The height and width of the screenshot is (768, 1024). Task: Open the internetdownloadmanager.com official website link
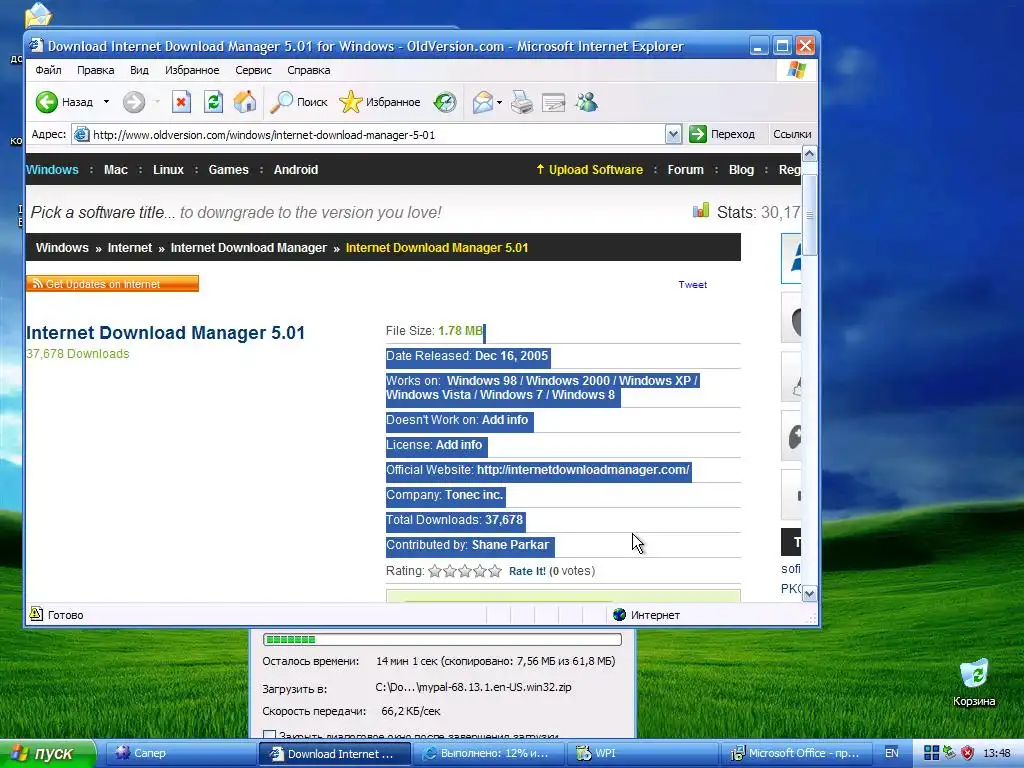coord(583,470)
